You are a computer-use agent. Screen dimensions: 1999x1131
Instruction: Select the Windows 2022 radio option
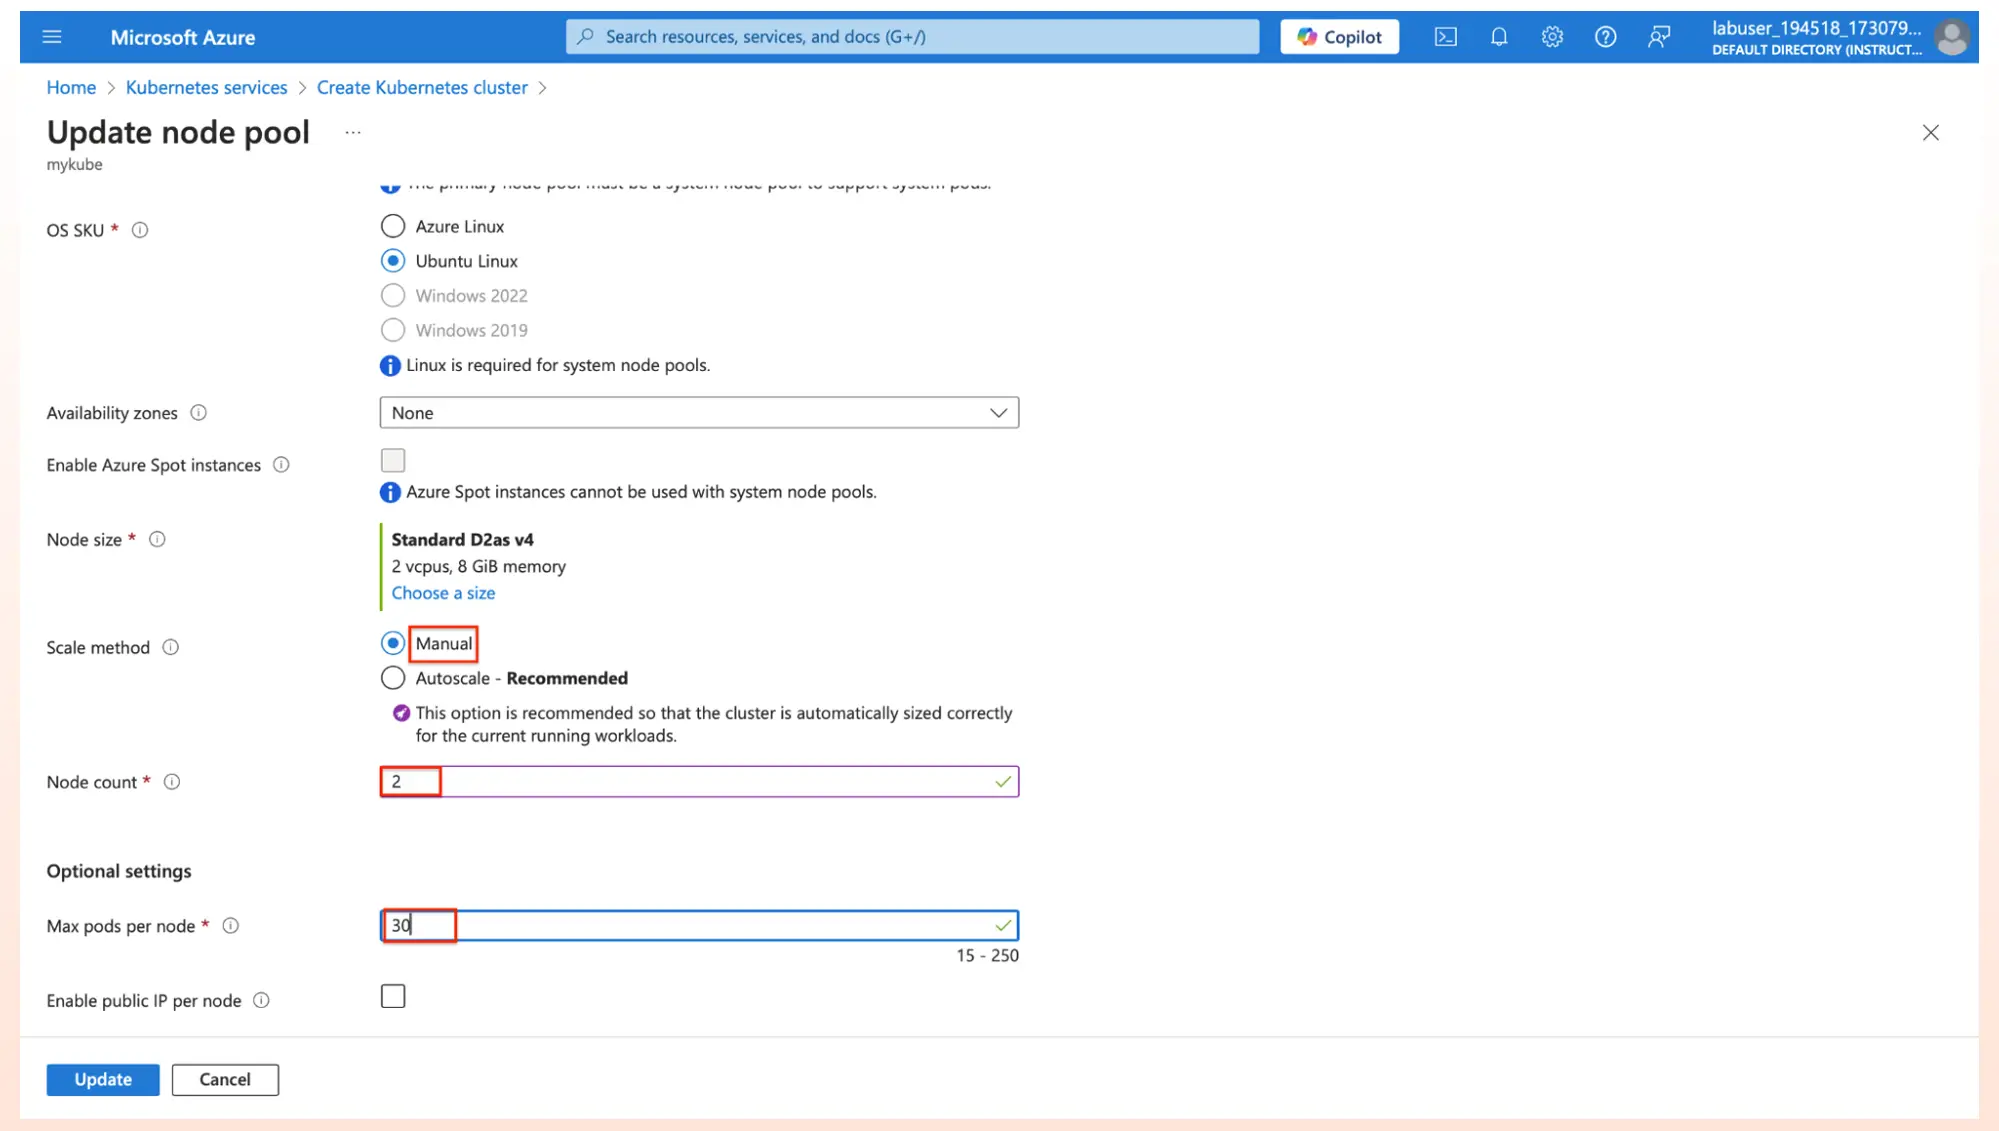(393, 296)
